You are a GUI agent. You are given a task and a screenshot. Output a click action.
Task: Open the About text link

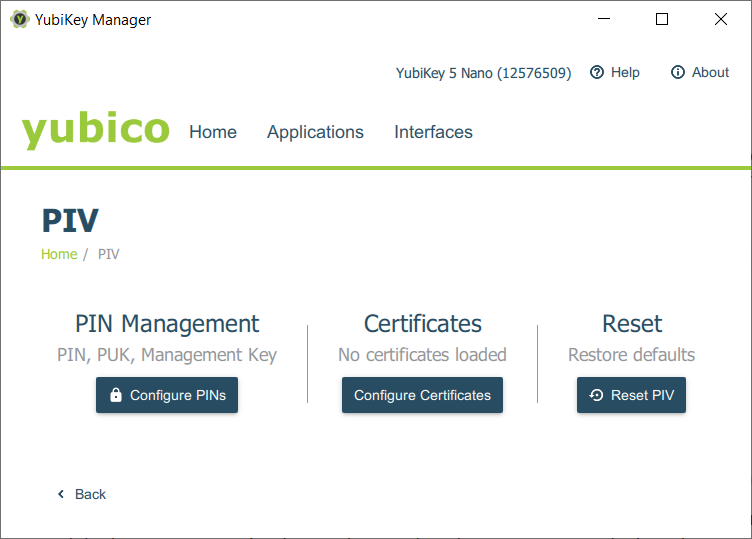tap(710, 72)
